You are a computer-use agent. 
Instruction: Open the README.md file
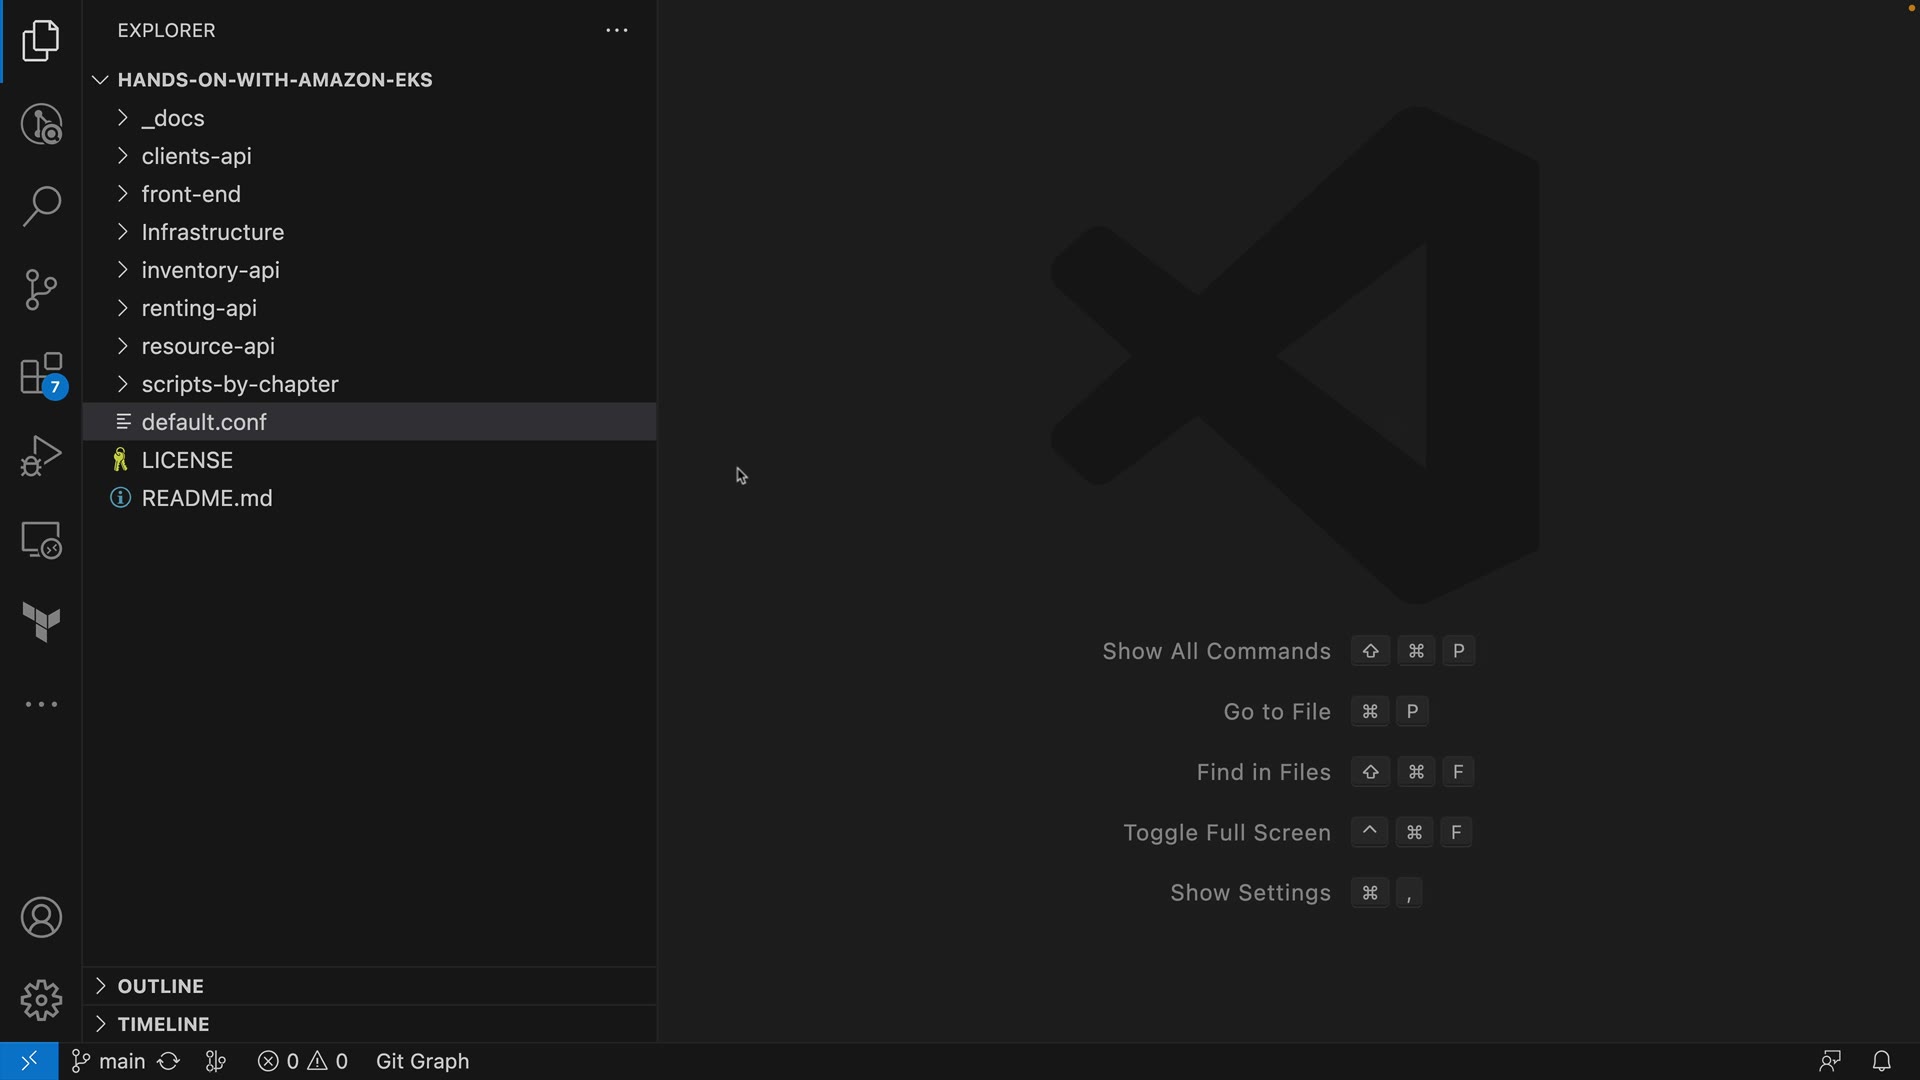[x=207, y=498]
